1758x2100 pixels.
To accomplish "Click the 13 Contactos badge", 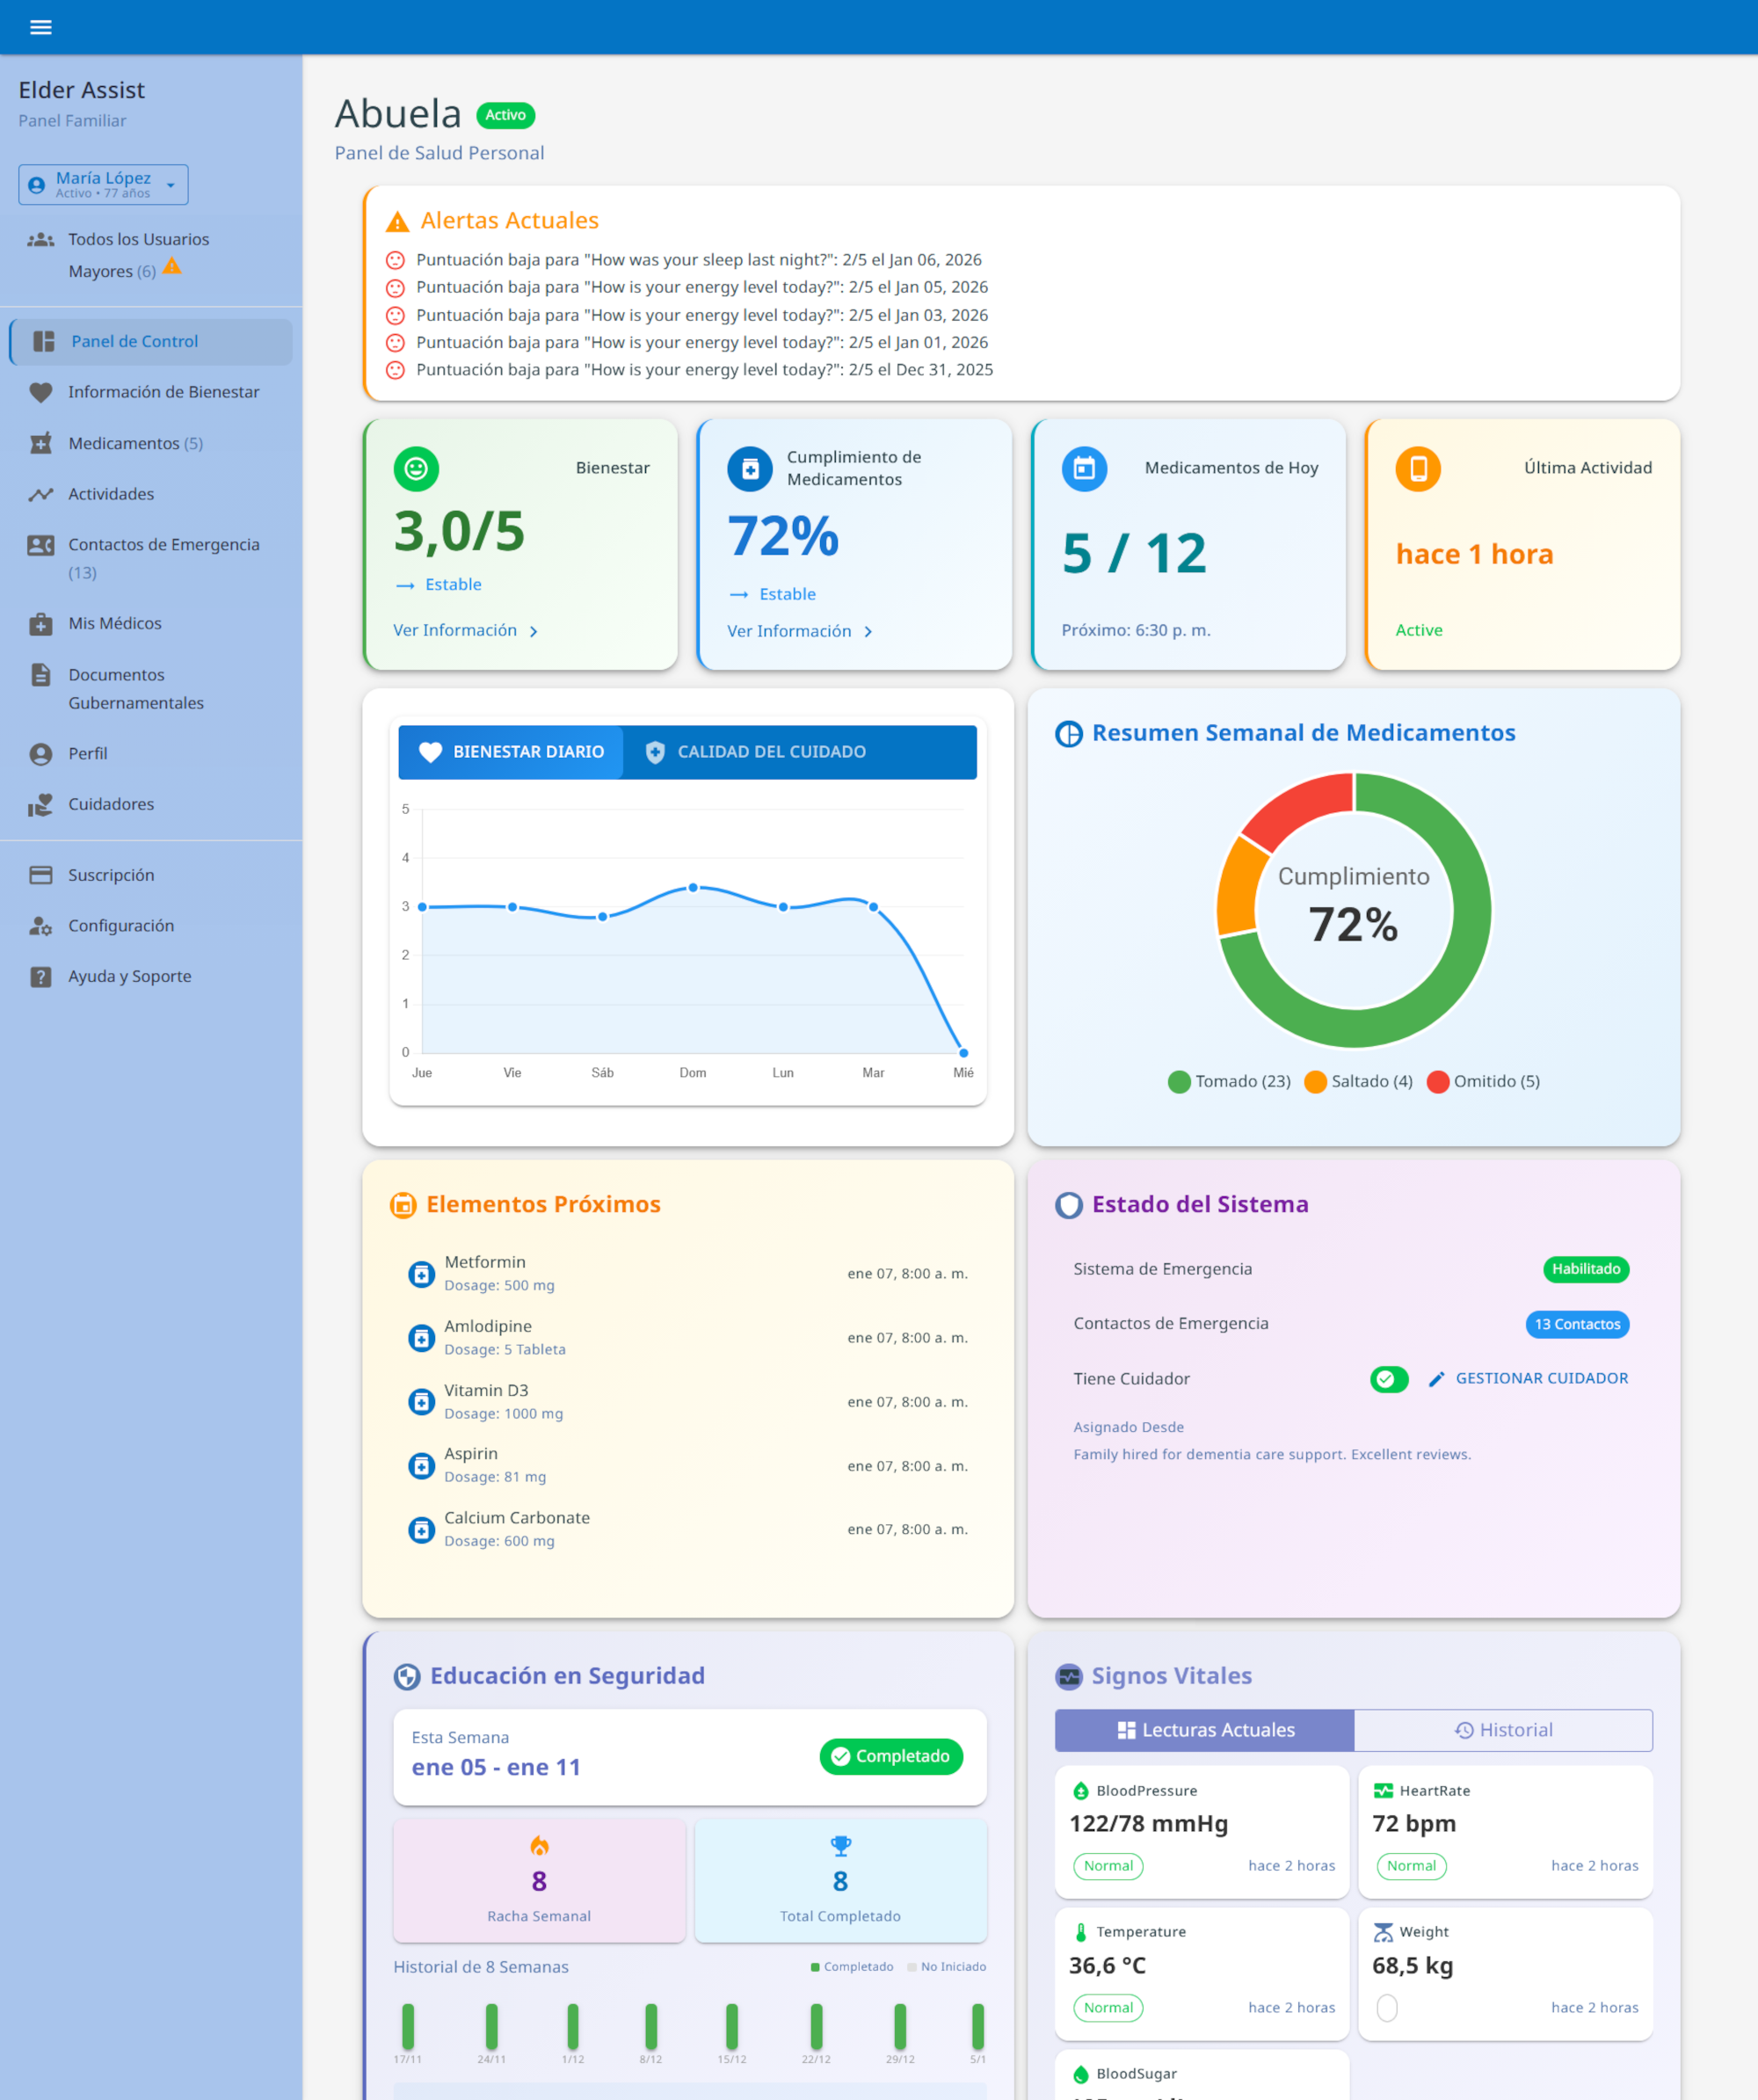I will (1577, 1325).
